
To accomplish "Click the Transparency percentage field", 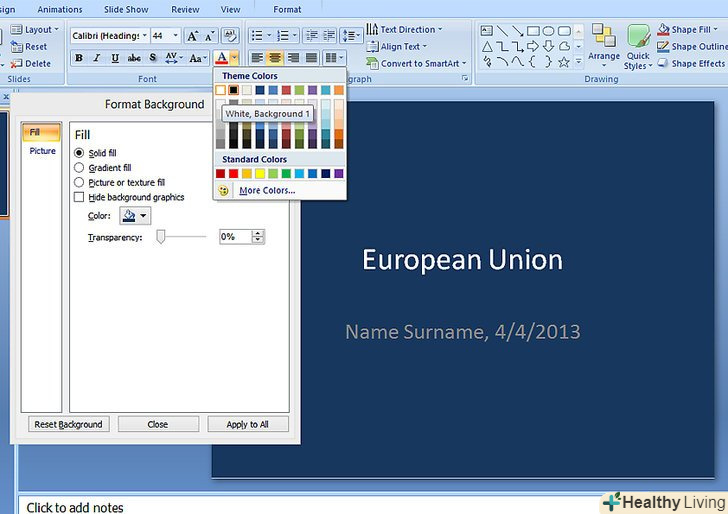I will click(235, 237).
